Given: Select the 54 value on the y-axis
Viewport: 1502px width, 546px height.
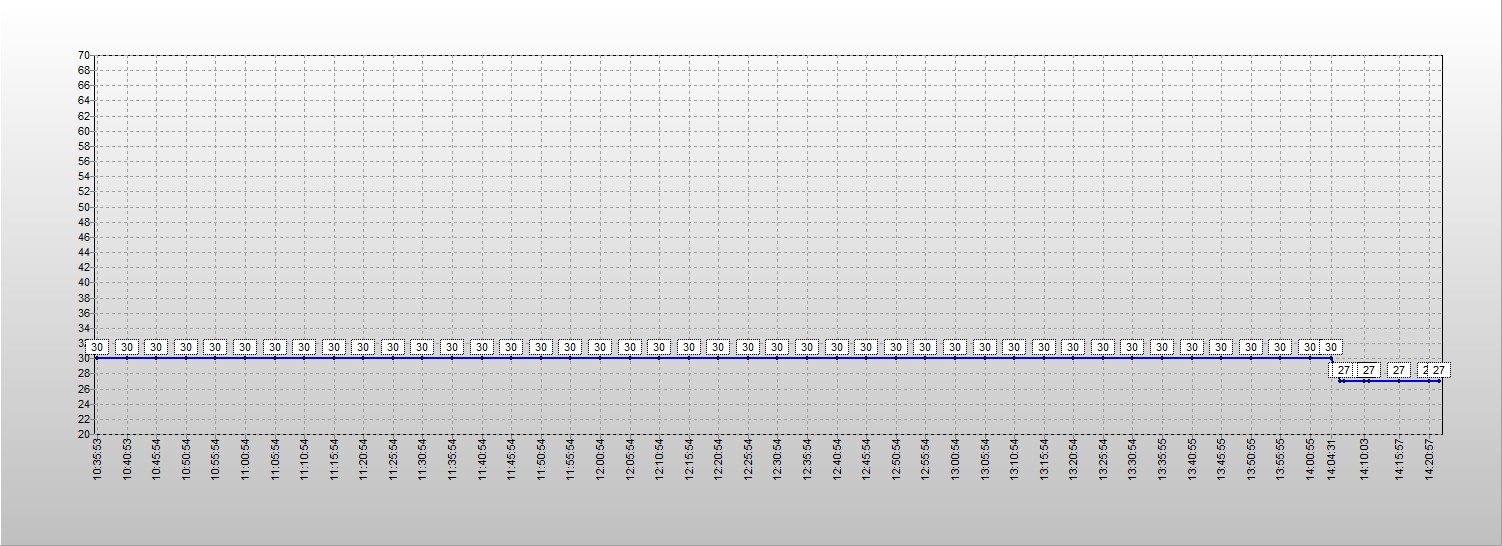Looking at the screenshot, I should (85, 176).
